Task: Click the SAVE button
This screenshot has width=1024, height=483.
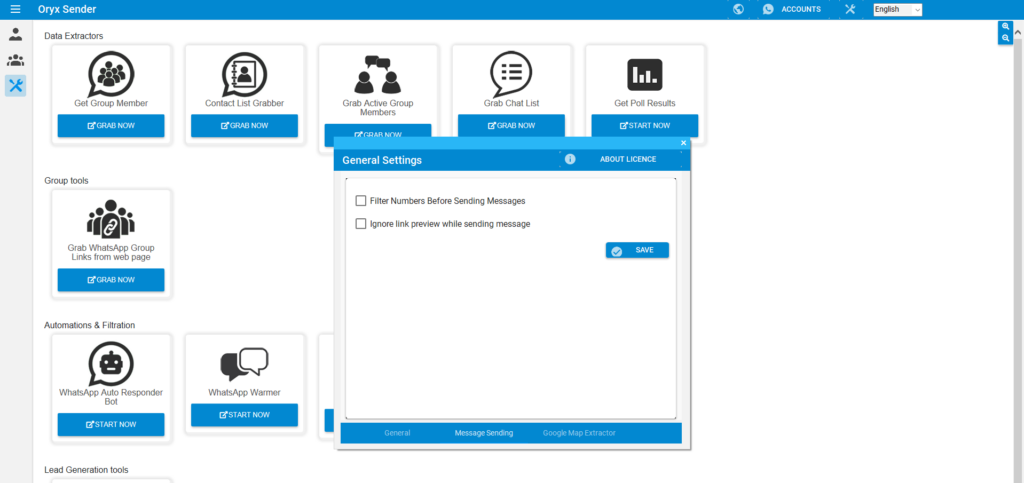Action: point(637,250)
